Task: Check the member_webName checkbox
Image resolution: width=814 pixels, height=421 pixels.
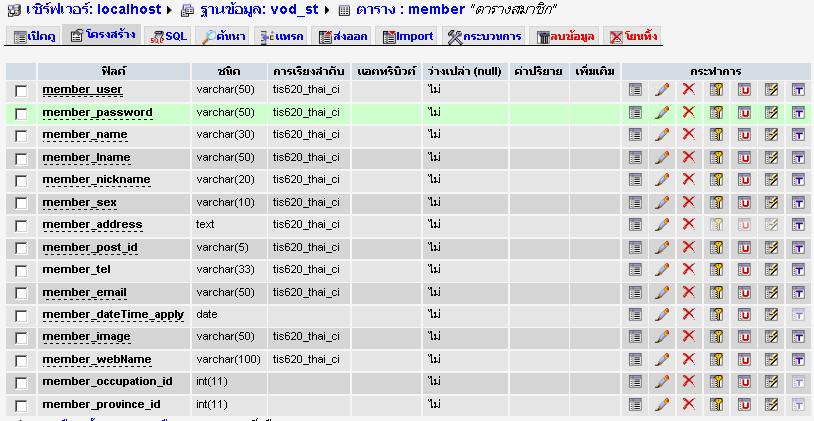Action: [21, 361]
